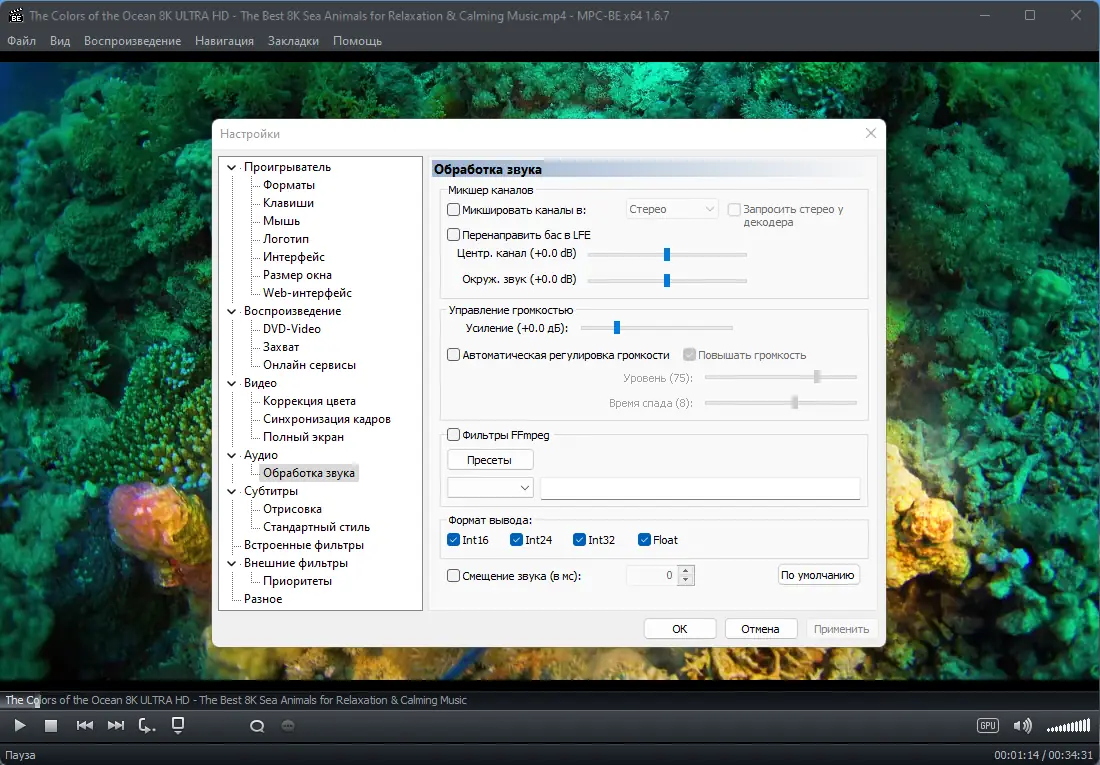Adjust the Окруж. звук slider
The width and height of the screenshot is (1100, 765).
coord(667,280)
